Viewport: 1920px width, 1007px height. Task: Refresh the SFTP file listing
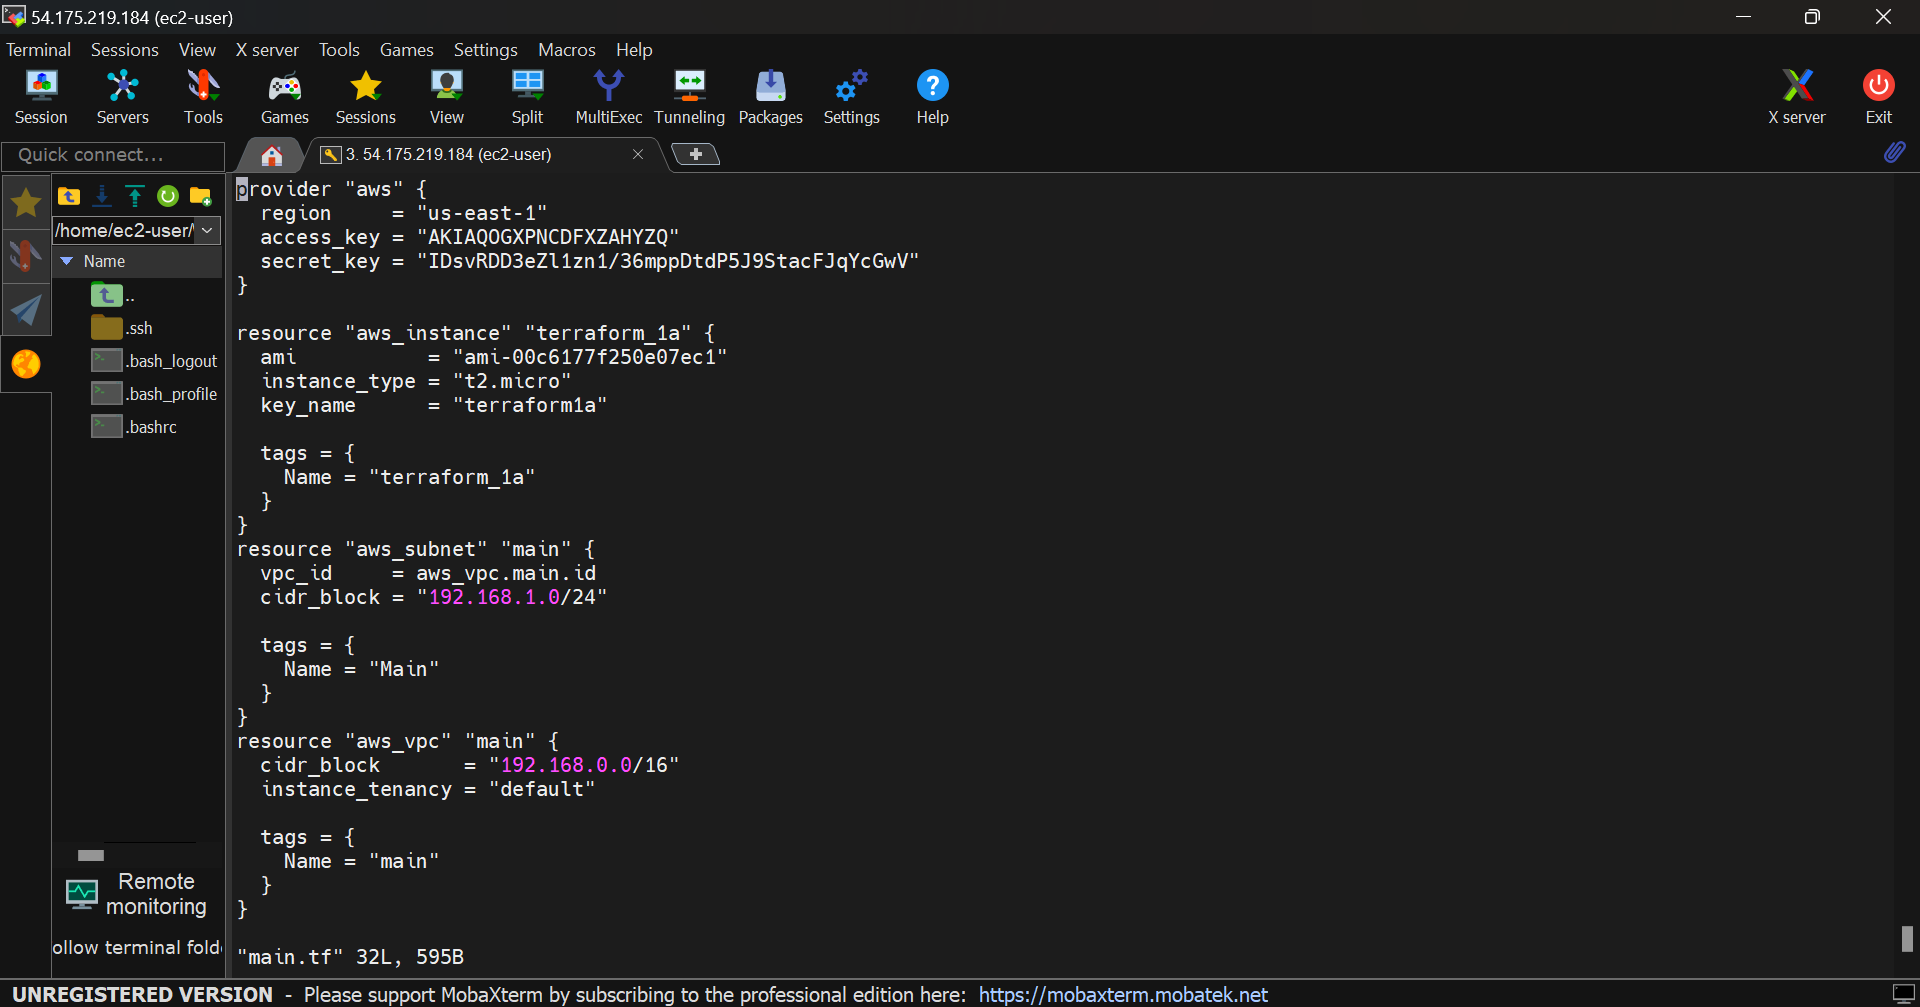click(x=167, y=196)
